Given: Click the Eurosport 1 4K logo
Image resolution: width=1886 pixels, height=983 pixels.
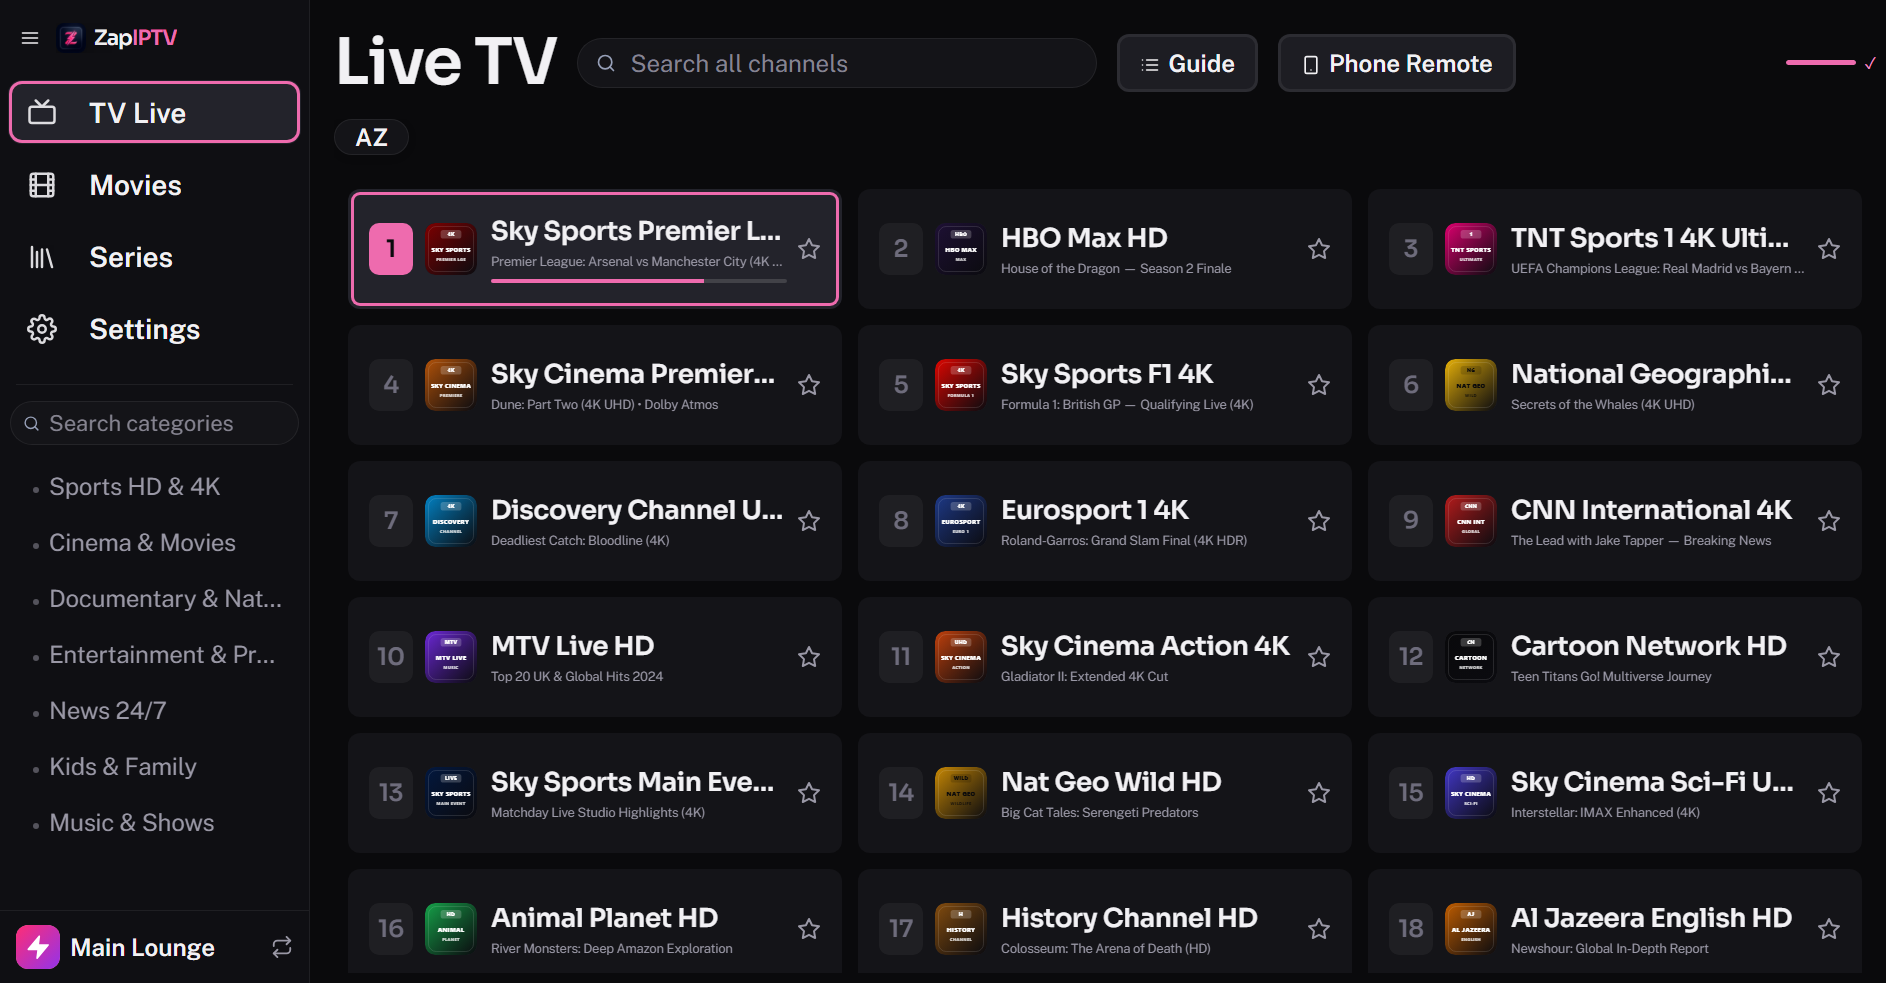Looking at the screenshot, I should pyautogui.click(x=961, y=521).
